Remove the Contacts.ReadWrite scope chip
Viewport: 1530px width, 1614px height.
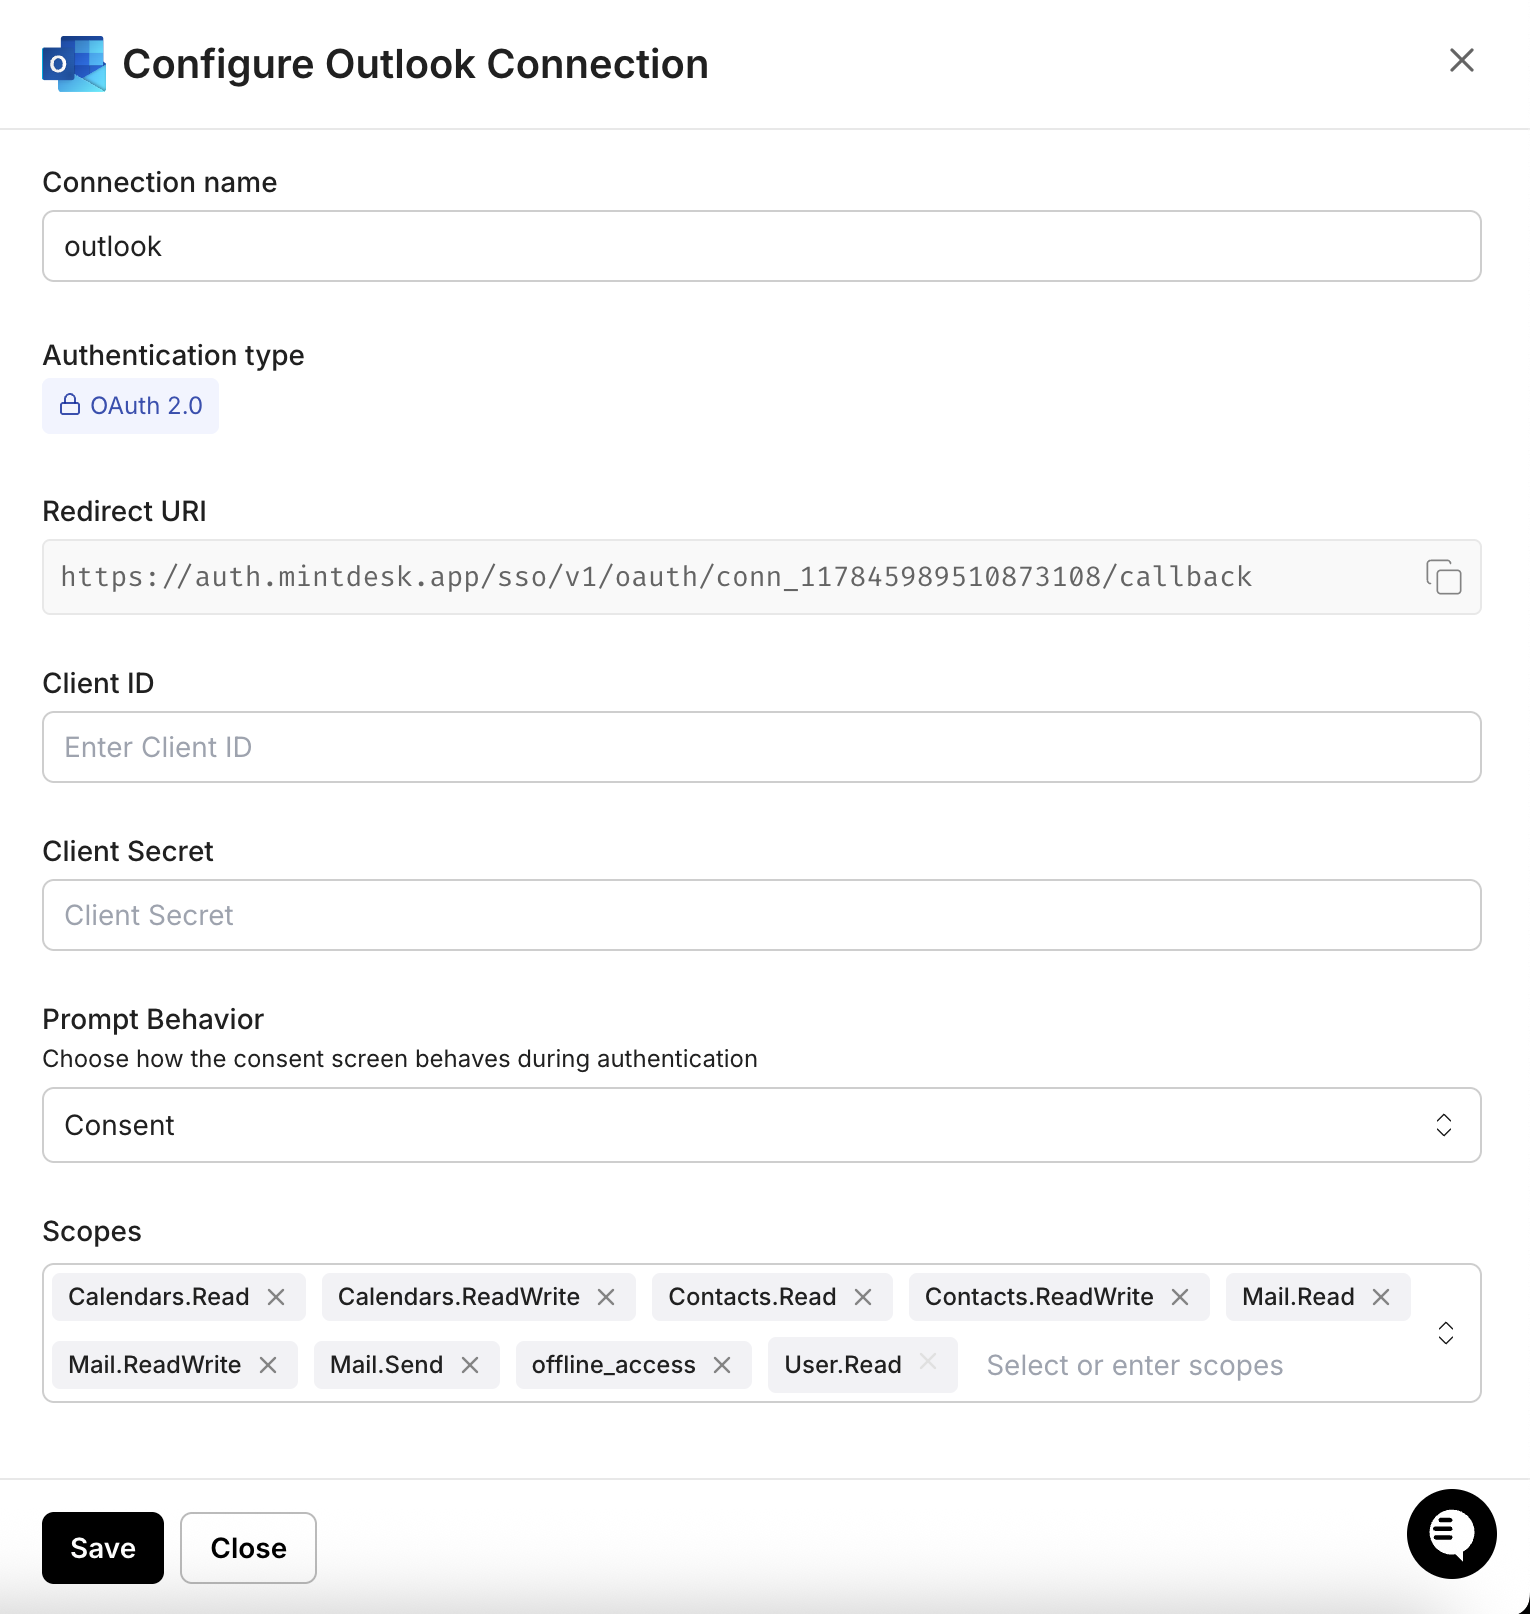tap(1180, 1297)
